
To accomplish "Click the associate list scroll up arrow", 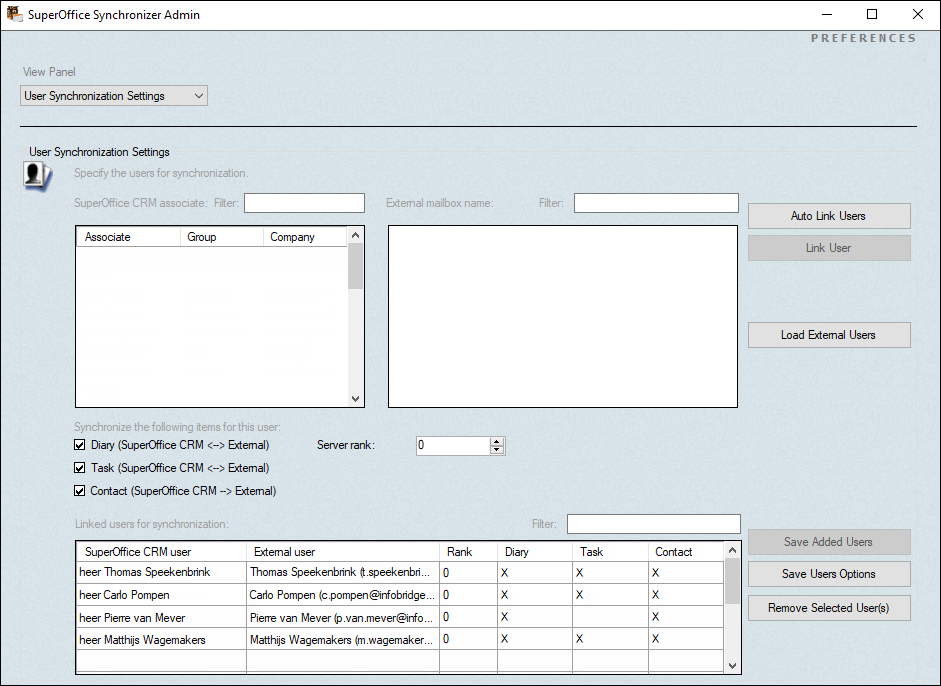I will tap(355, 235).
